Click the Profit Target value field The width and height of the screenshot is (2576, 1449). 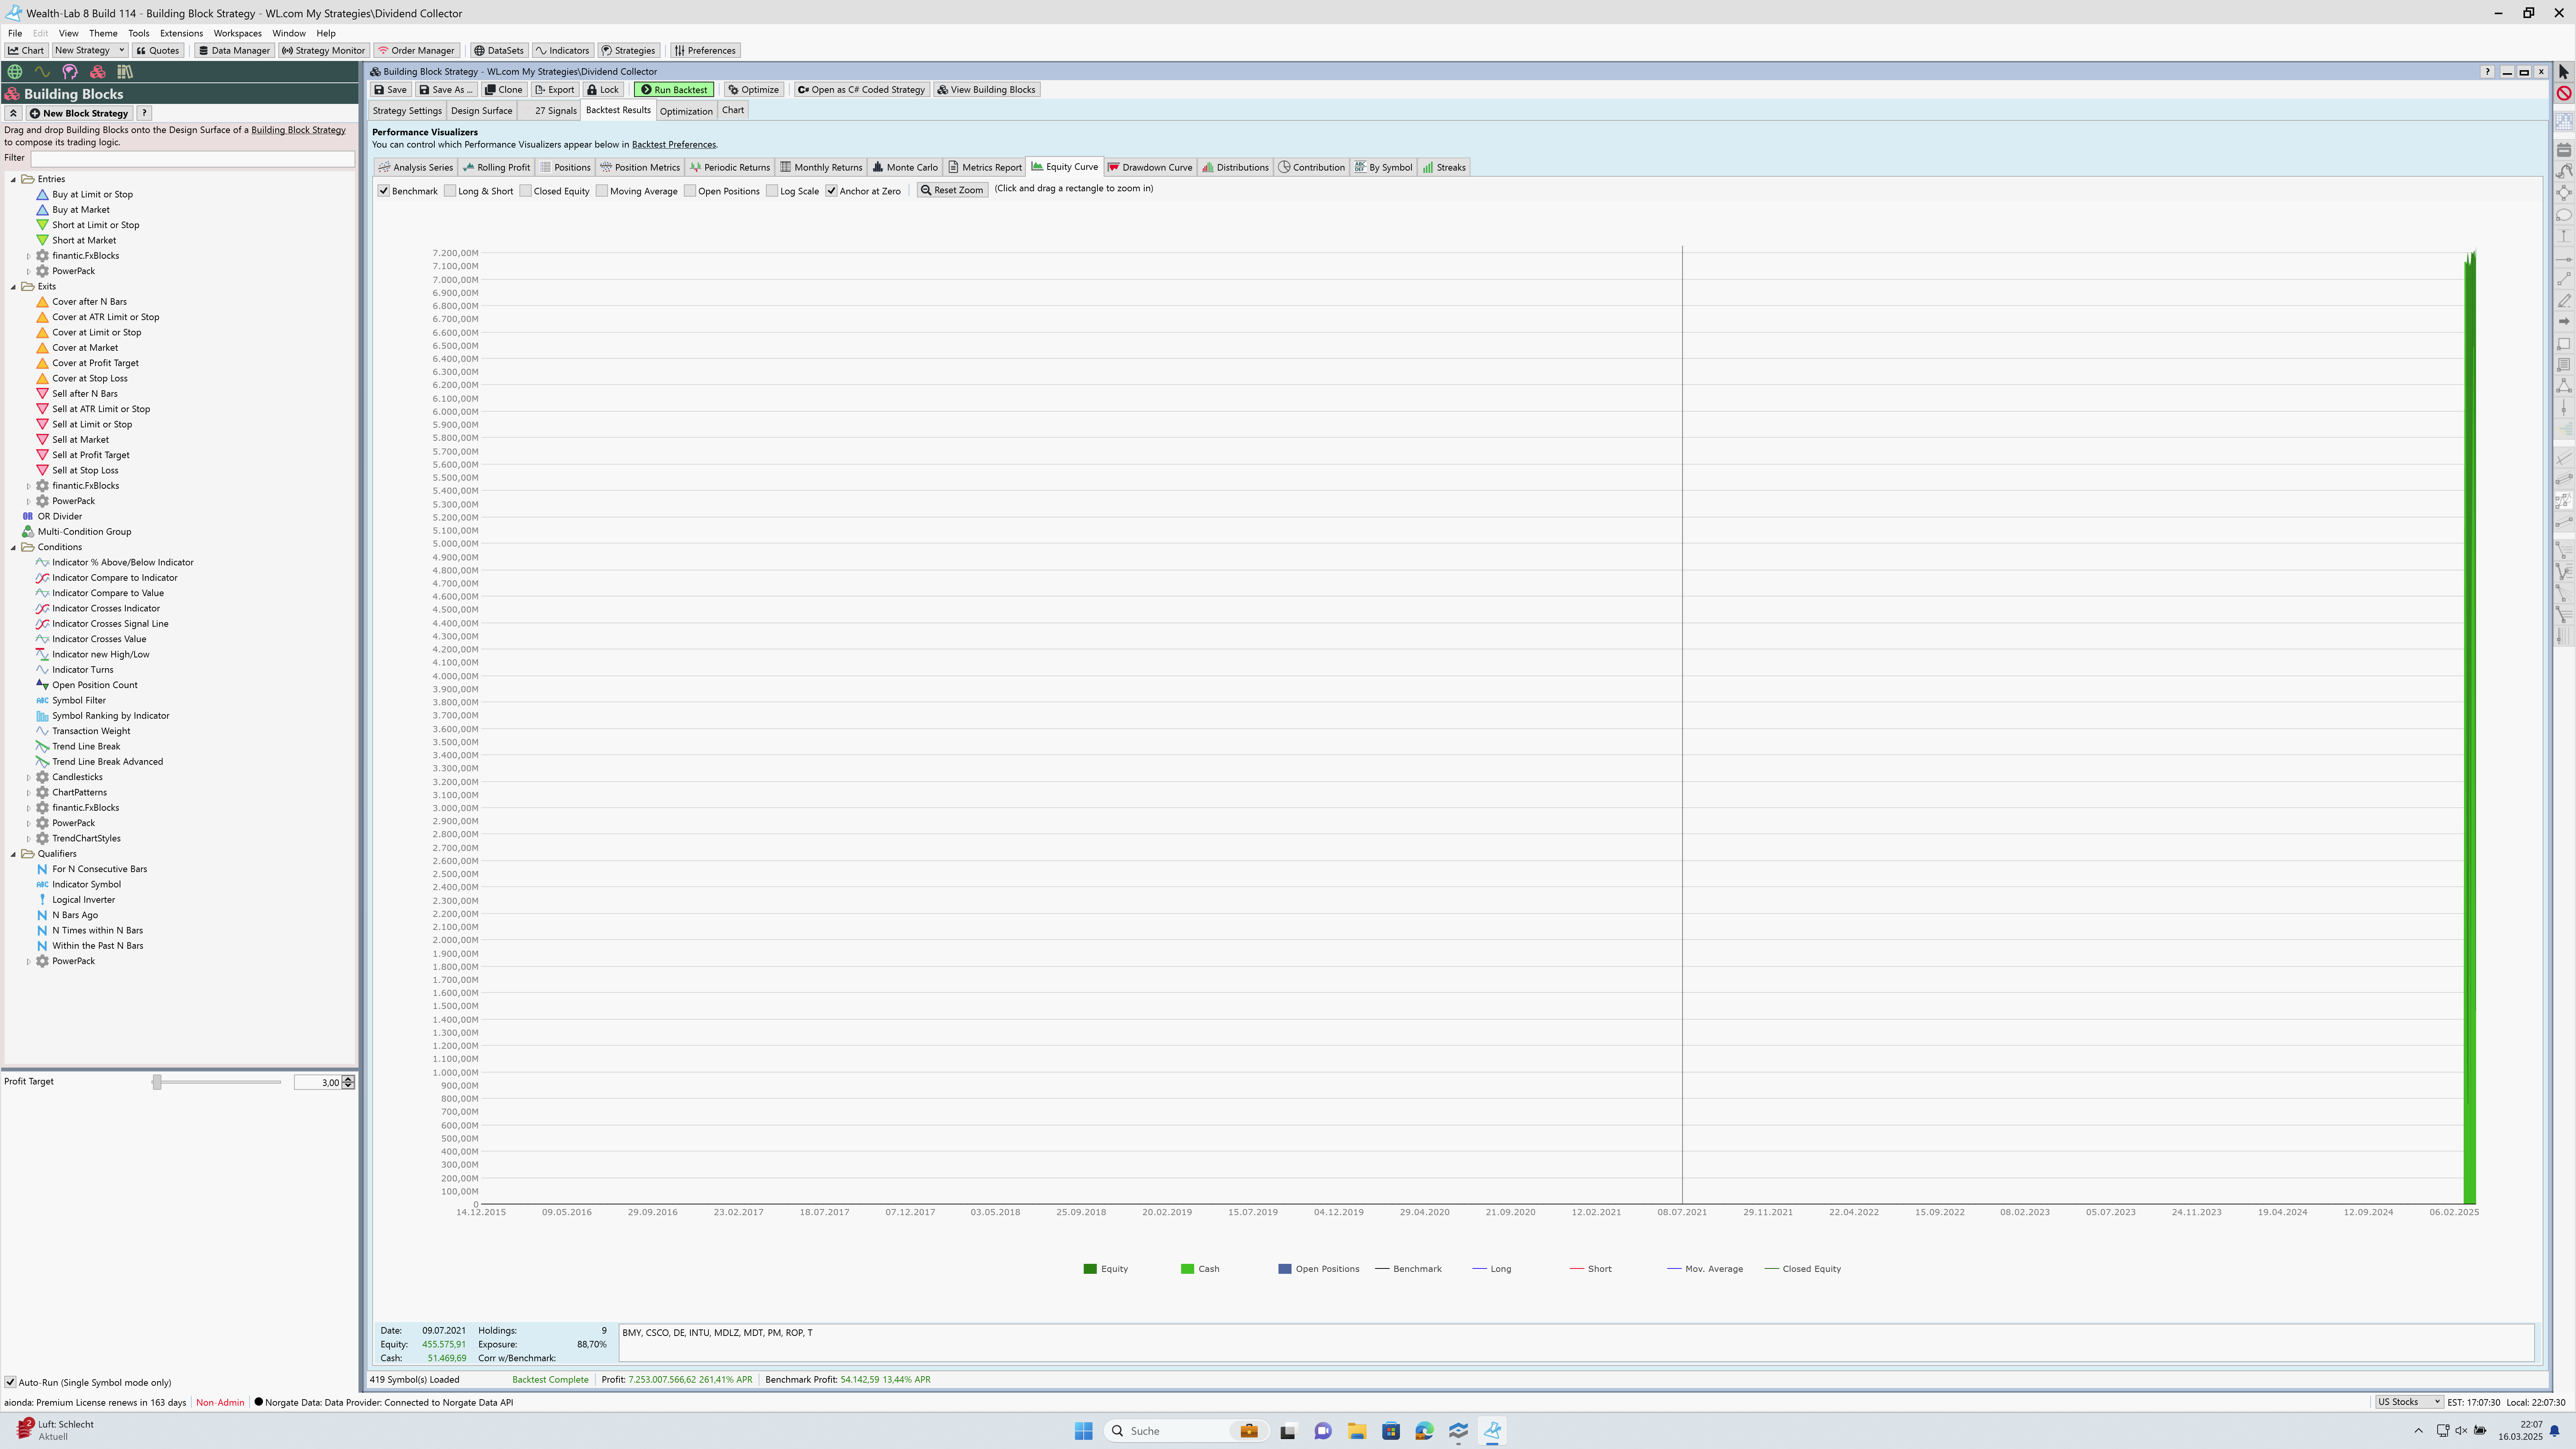(x=318, y=1082)
